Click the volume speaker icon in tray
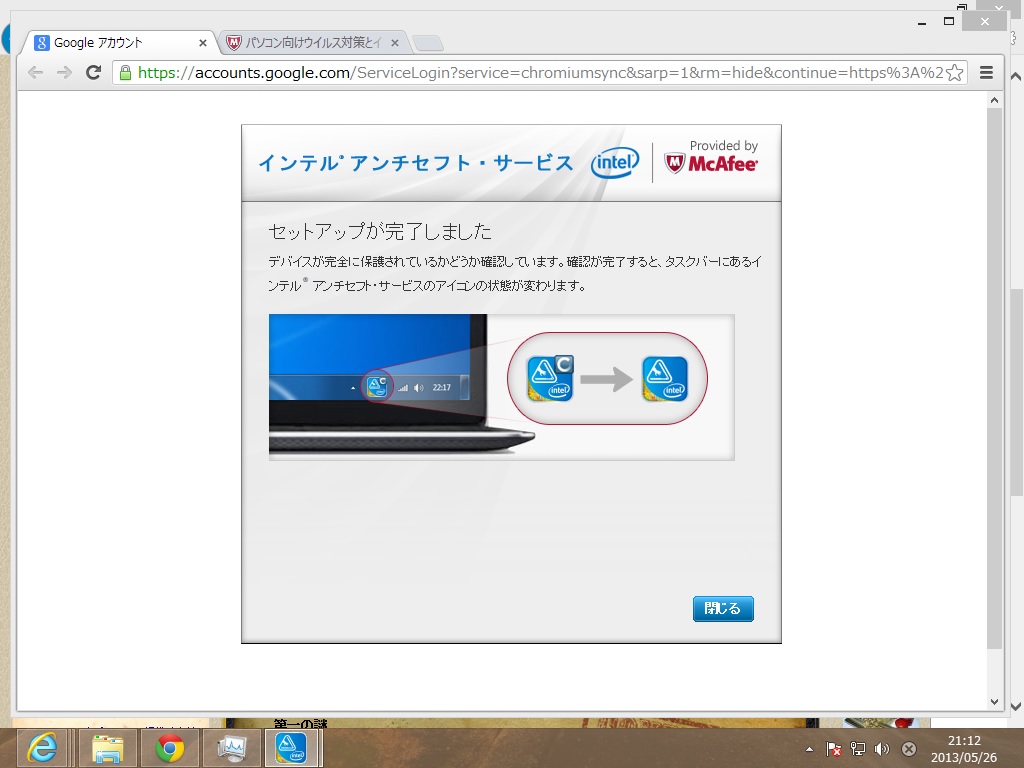The height and width of the screenshot is (768, 1024). [x=882, y=749]
